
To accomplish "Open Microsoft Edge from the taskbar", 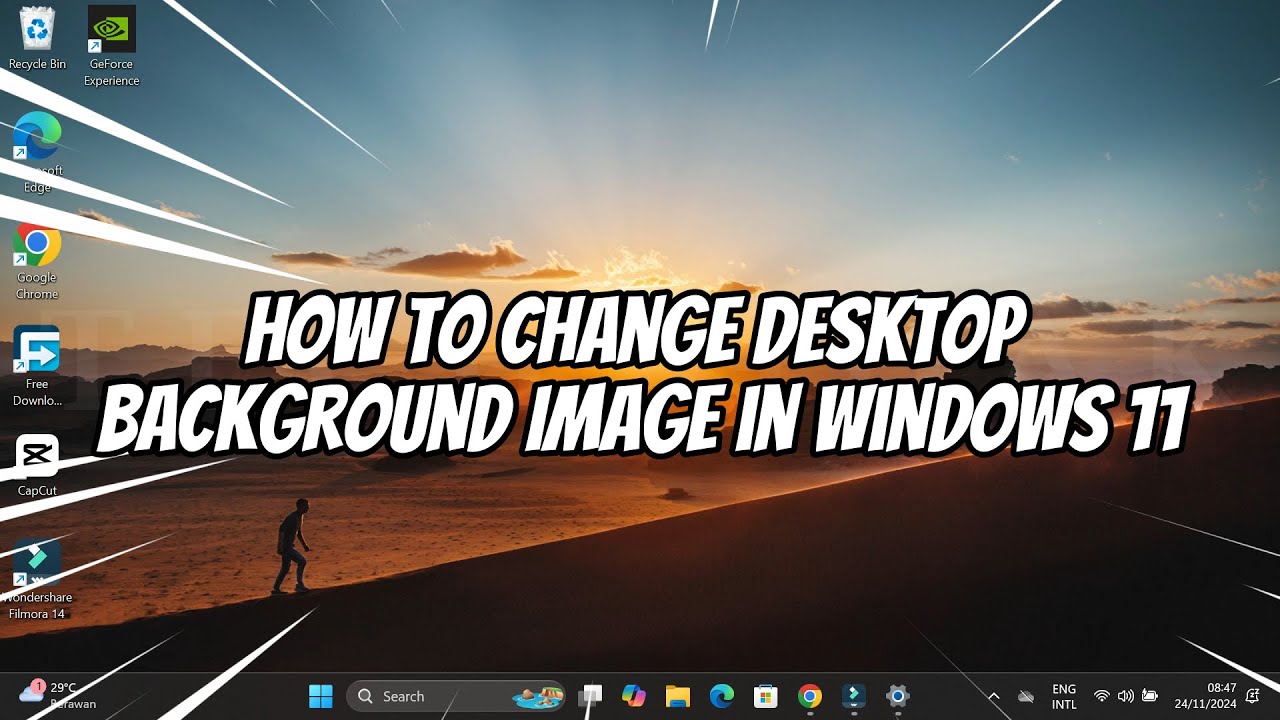I will [722, 696].
